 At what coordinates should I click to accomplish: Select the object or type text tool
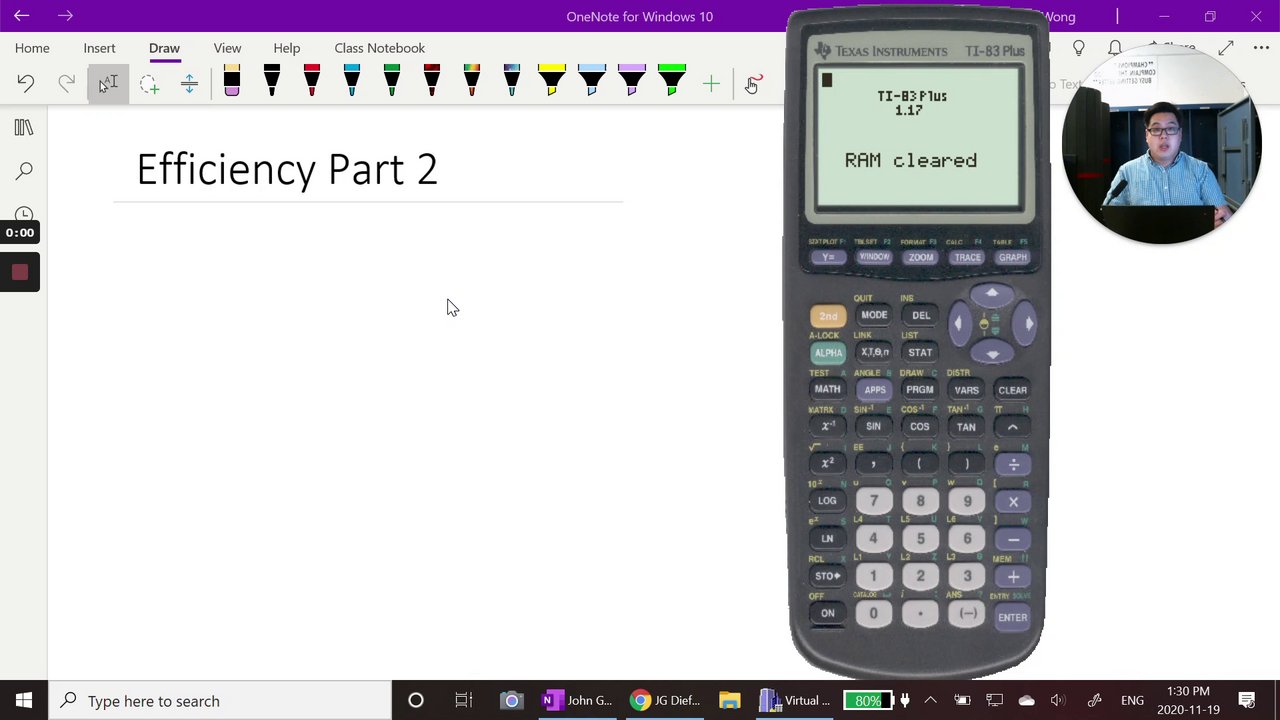108,84
